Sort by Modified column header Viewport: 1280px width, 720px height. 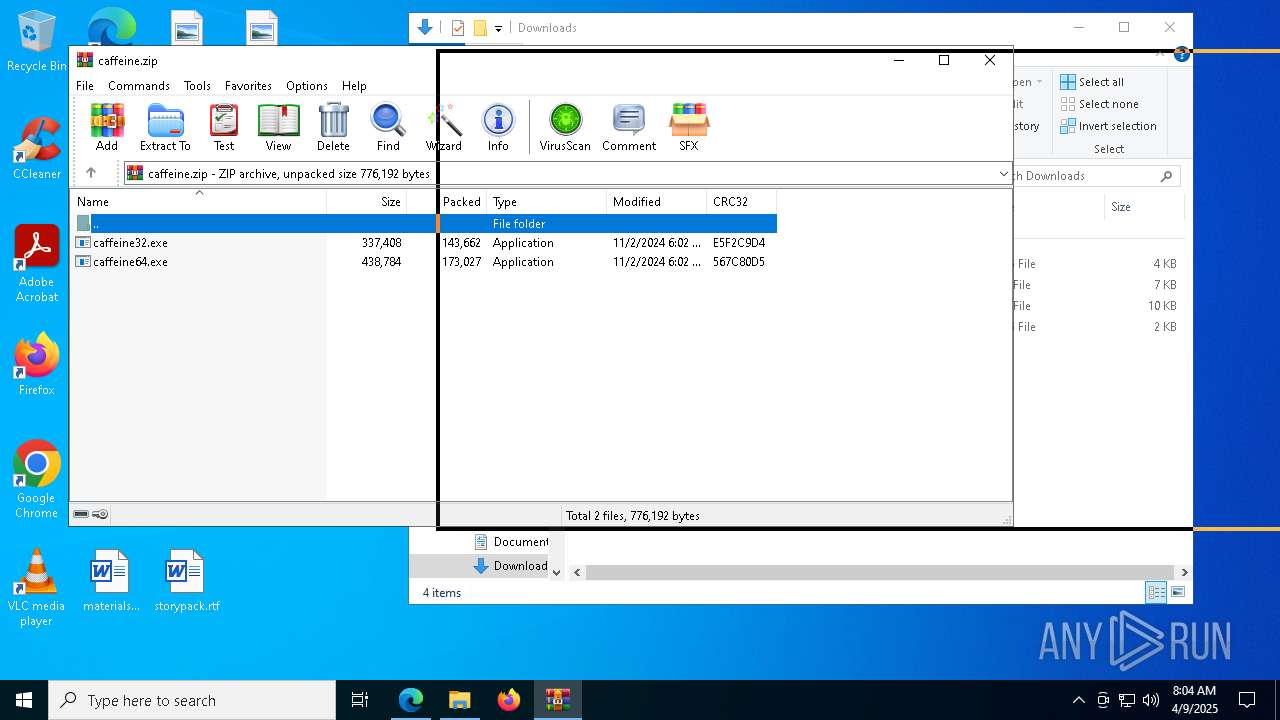point(656,202)
